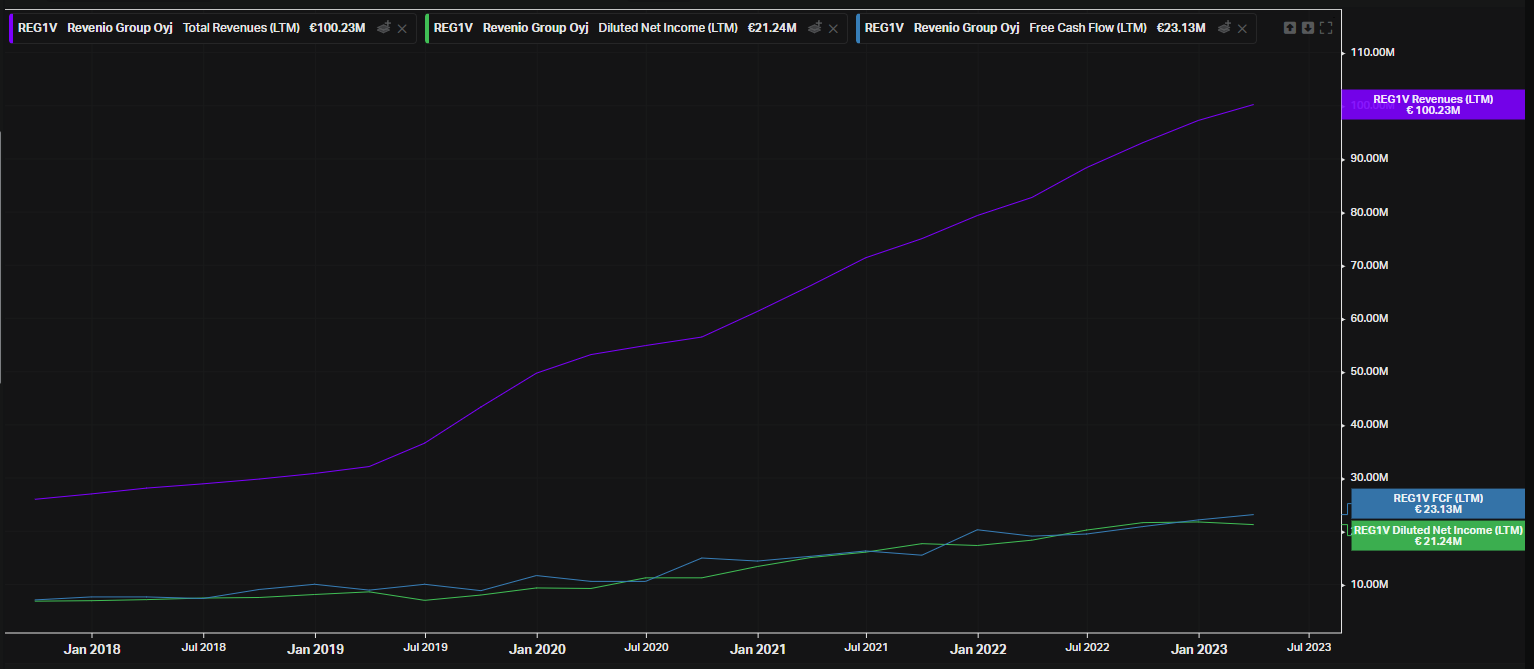
Task: Remove the Free Cash Flow (LTM) series
Action: pyautogui.click(x=1242, y=28)
